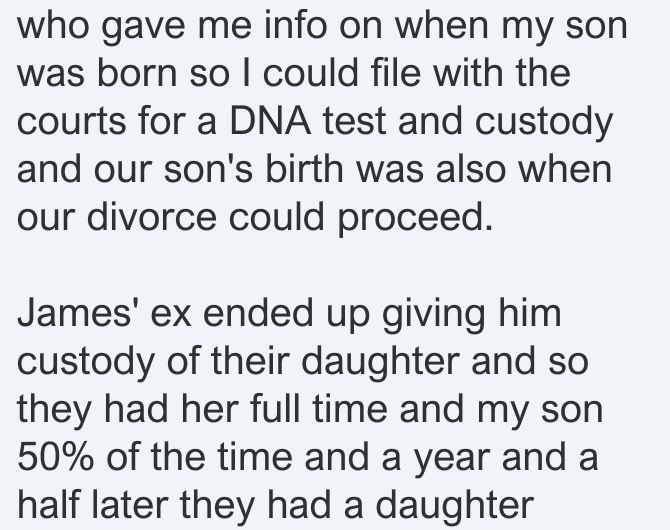Click the word "half" on the last line
Screen dimensions: 670x530
49,505
